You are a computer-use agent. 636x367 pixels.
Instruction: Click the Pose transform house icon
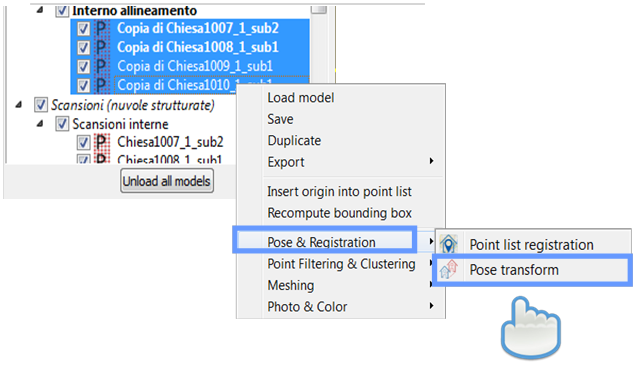449,269
